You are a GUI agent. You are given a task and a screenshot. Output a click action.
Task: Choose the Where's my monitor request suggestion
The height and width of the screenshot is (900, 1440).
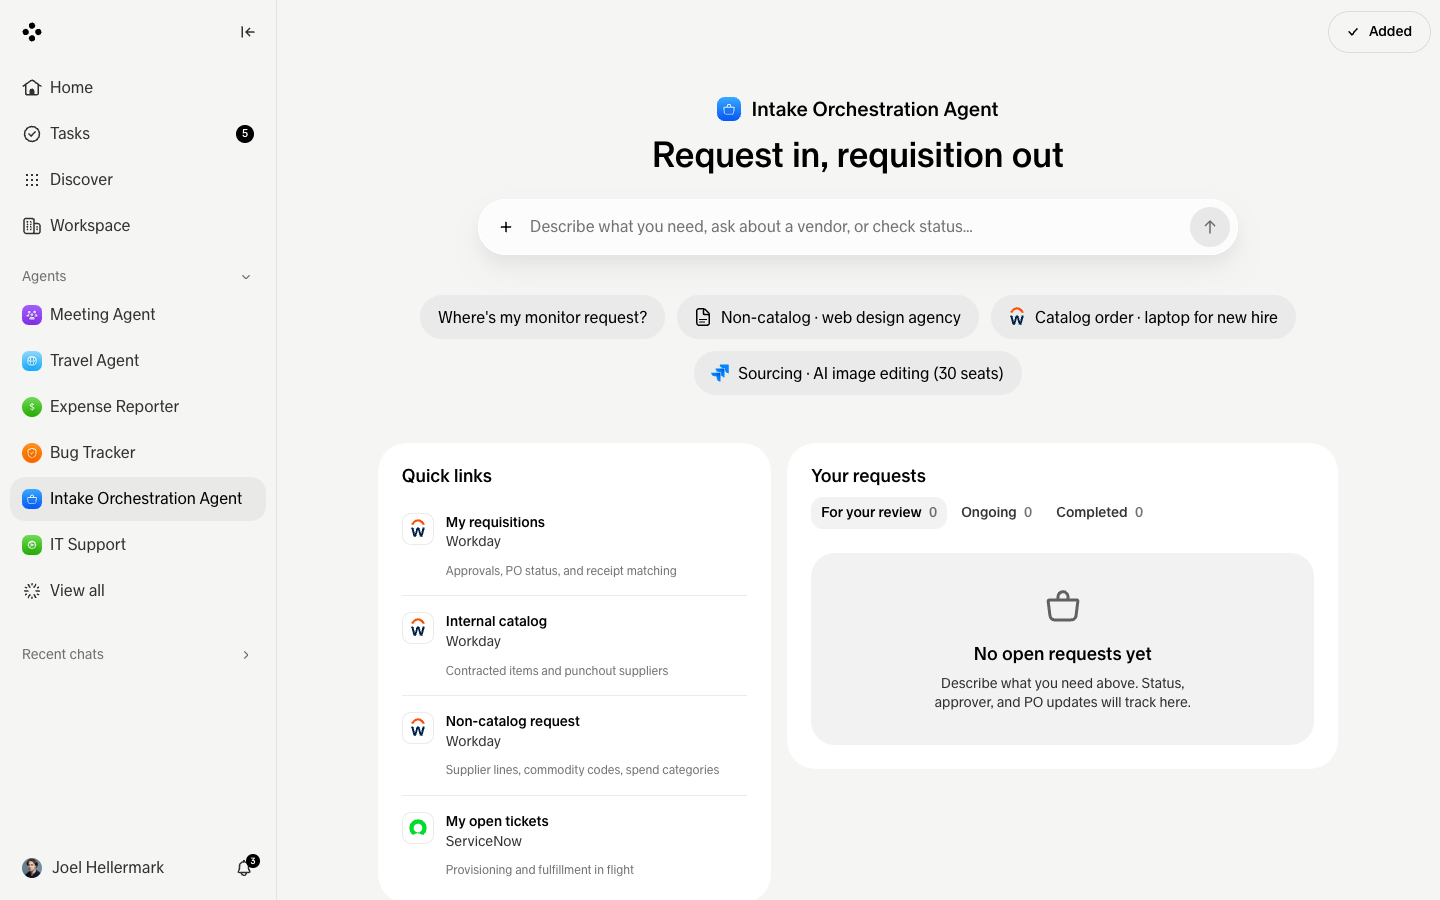[542, 317]
